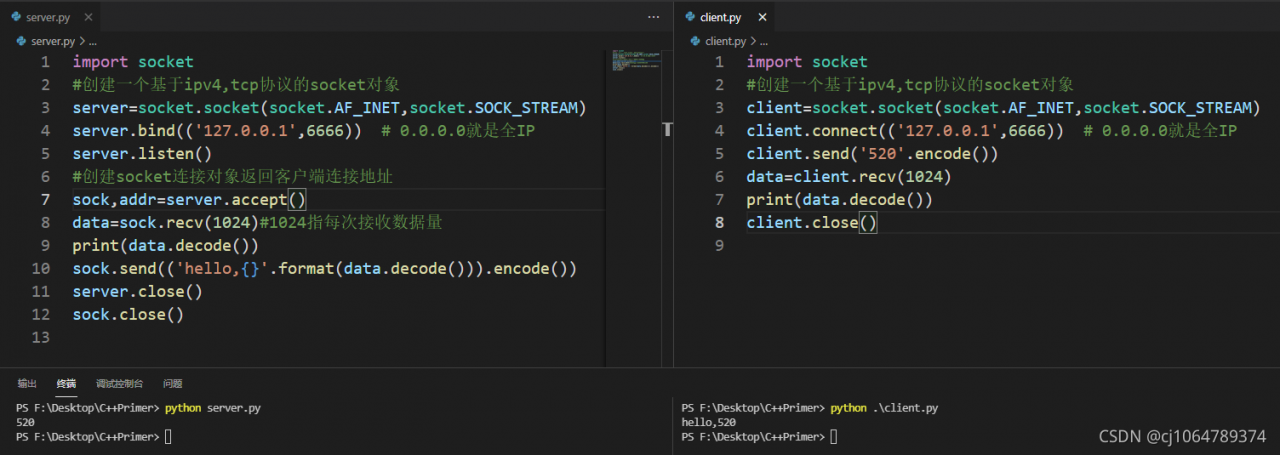Click server.py breadcrumb file item
The height and width of the screenshot is (455, 1280).
coord(52,41)
